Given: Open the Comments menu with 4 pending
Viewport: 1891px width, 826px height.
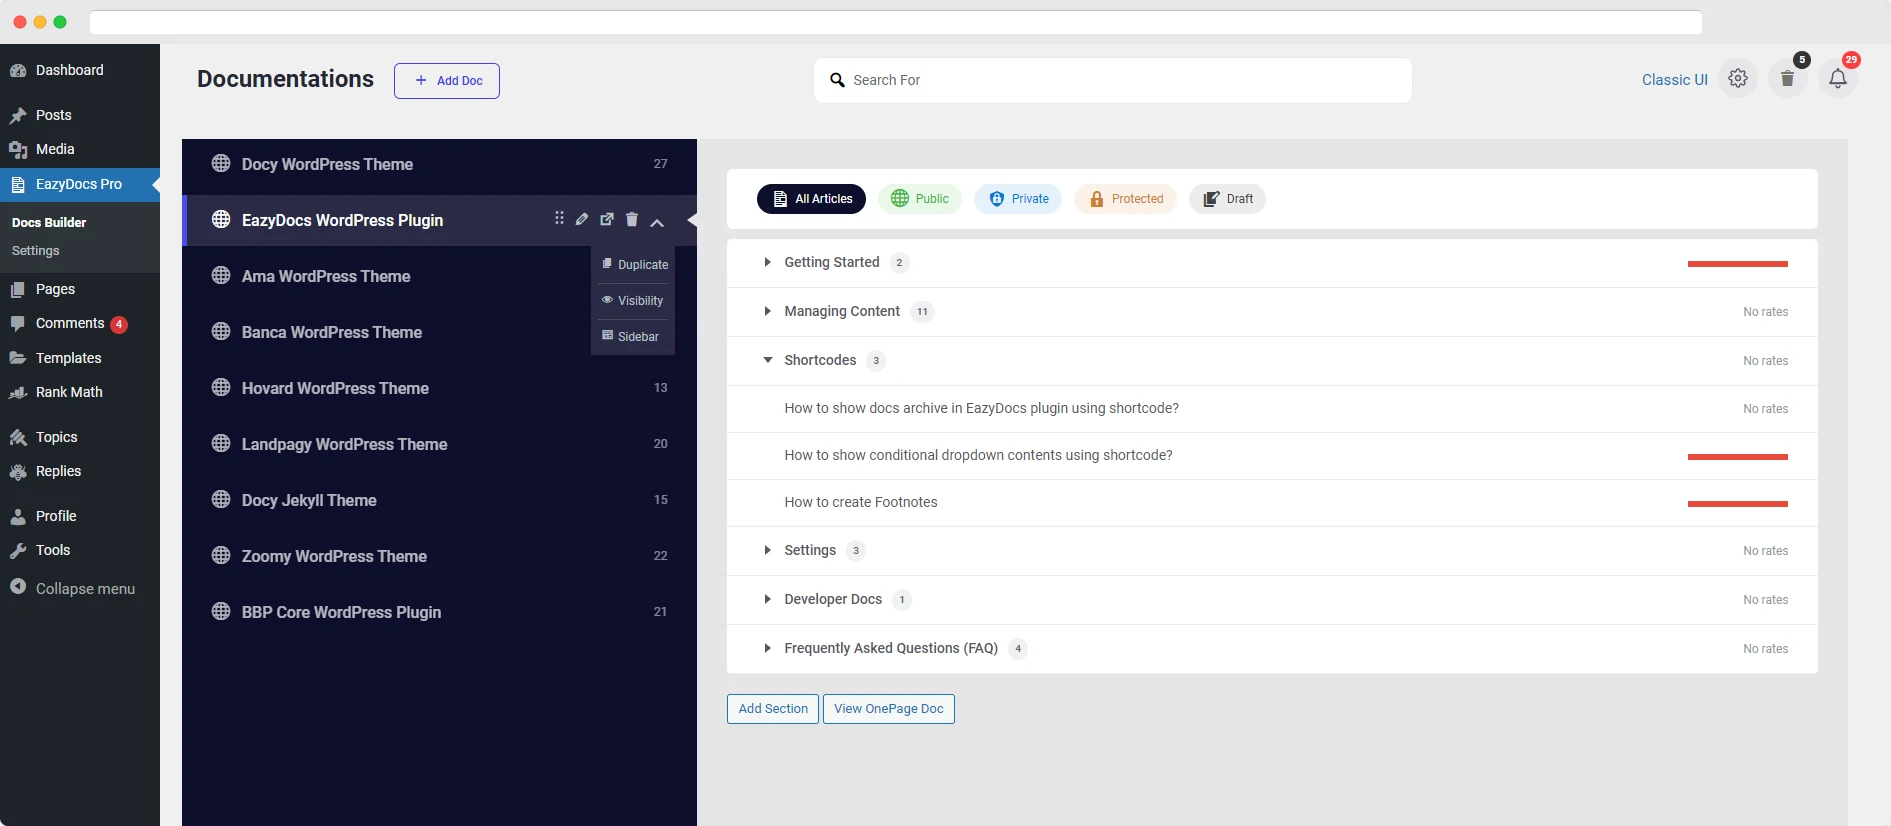Looking at the screenshot, I should pos(80,323).
